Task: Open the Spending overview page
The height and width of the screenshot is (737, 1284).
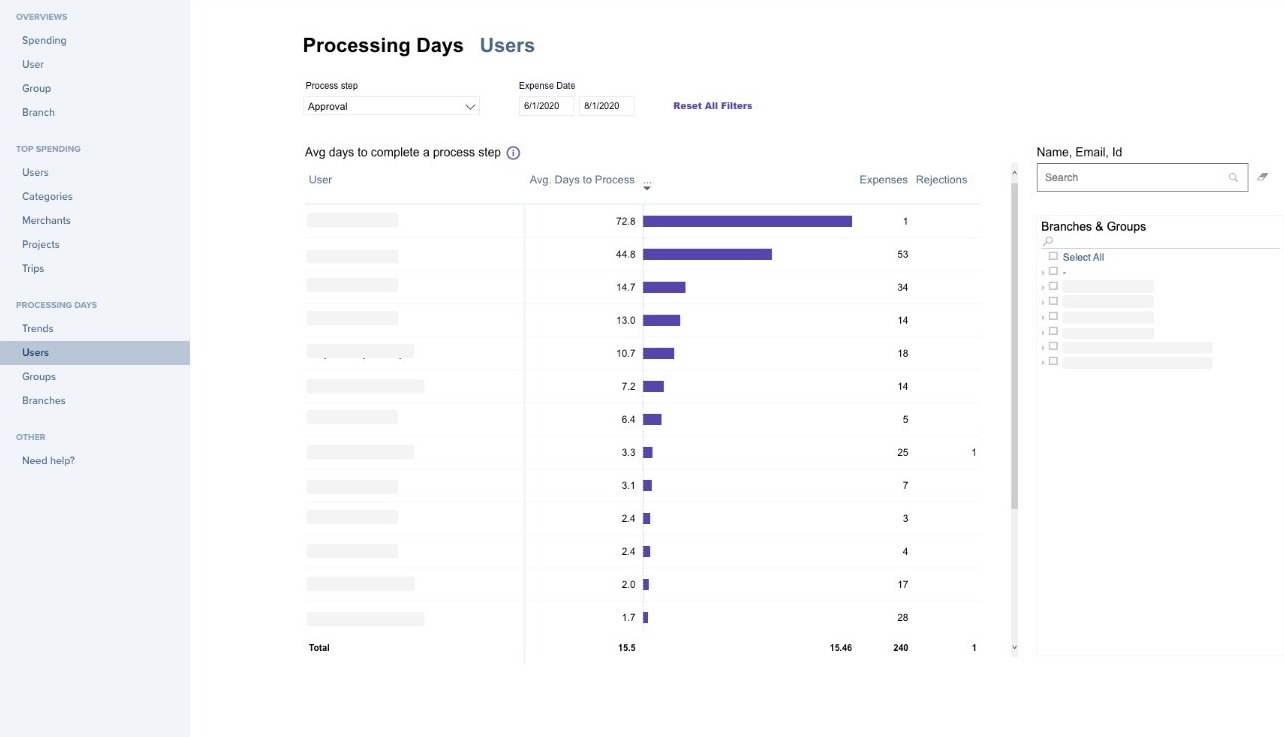Action: [44, 40]
